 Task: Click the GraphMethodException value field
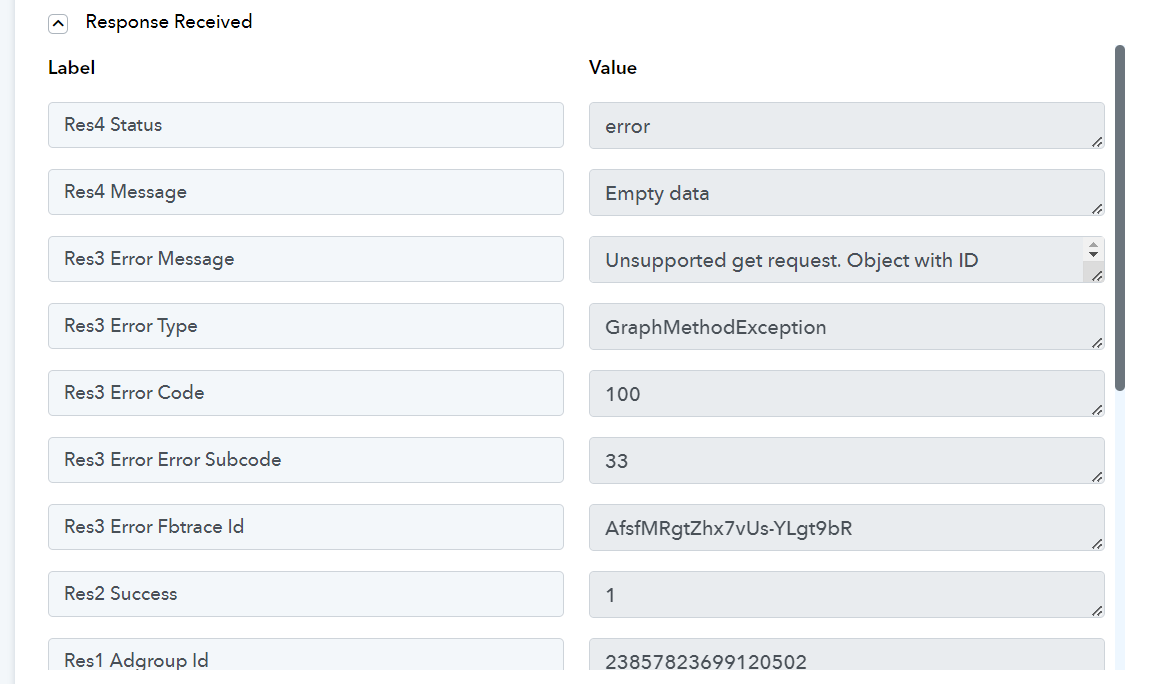coord(846,327)
